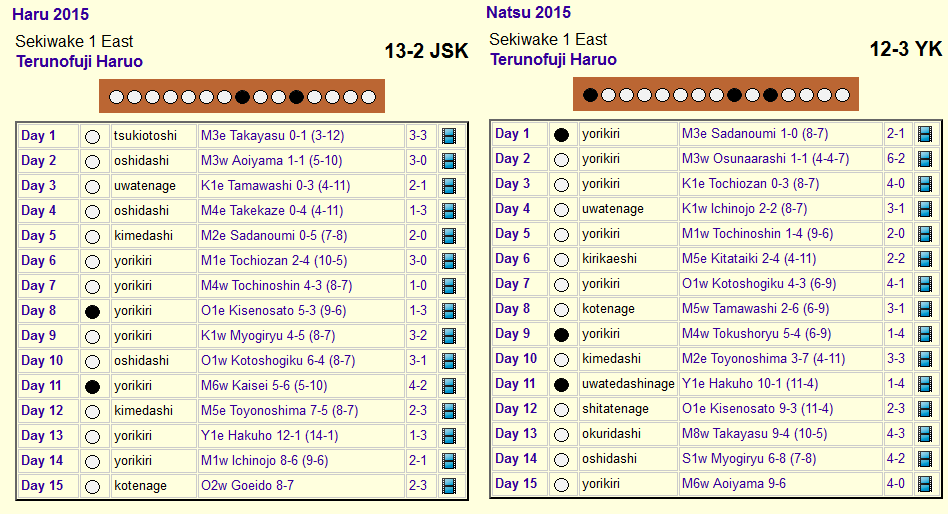Open Haru Day 1 link

point(38,135)
